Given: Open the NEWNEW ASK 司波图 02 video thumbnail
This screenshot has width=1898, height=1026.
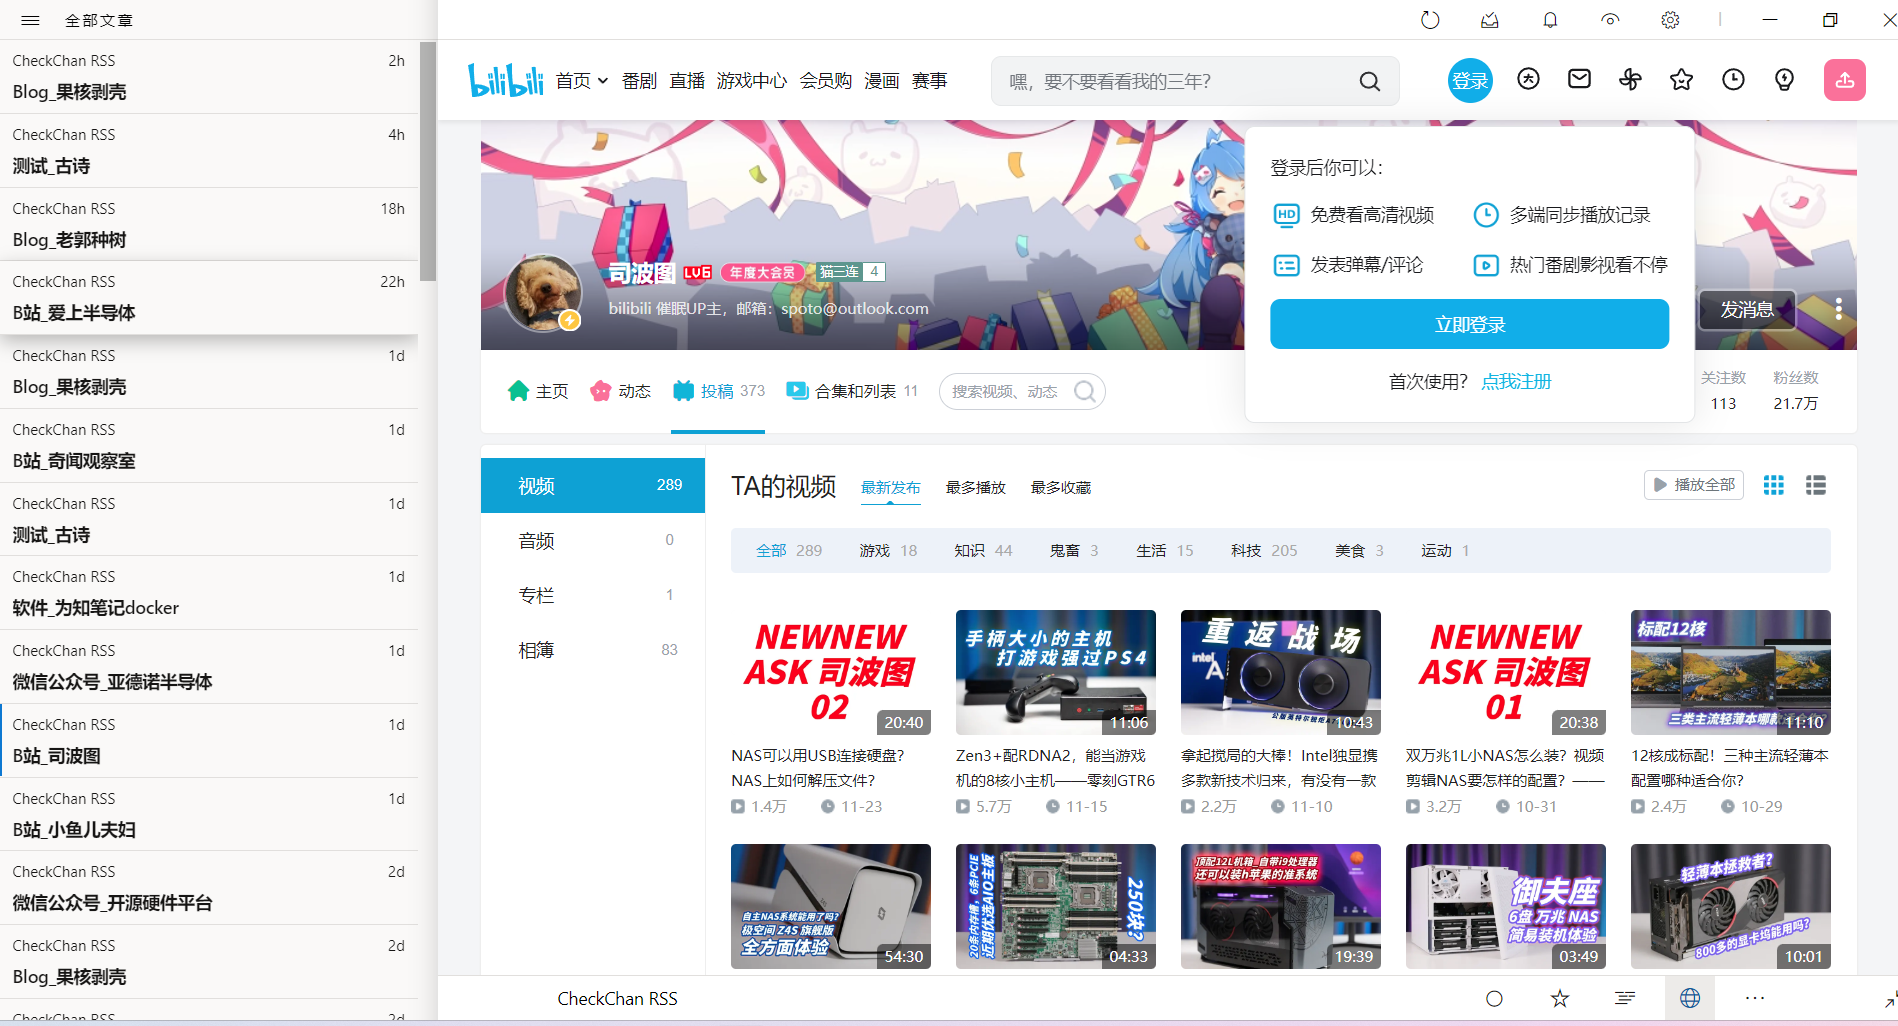Looking at the screenshot, I should [x=831, y=672].
